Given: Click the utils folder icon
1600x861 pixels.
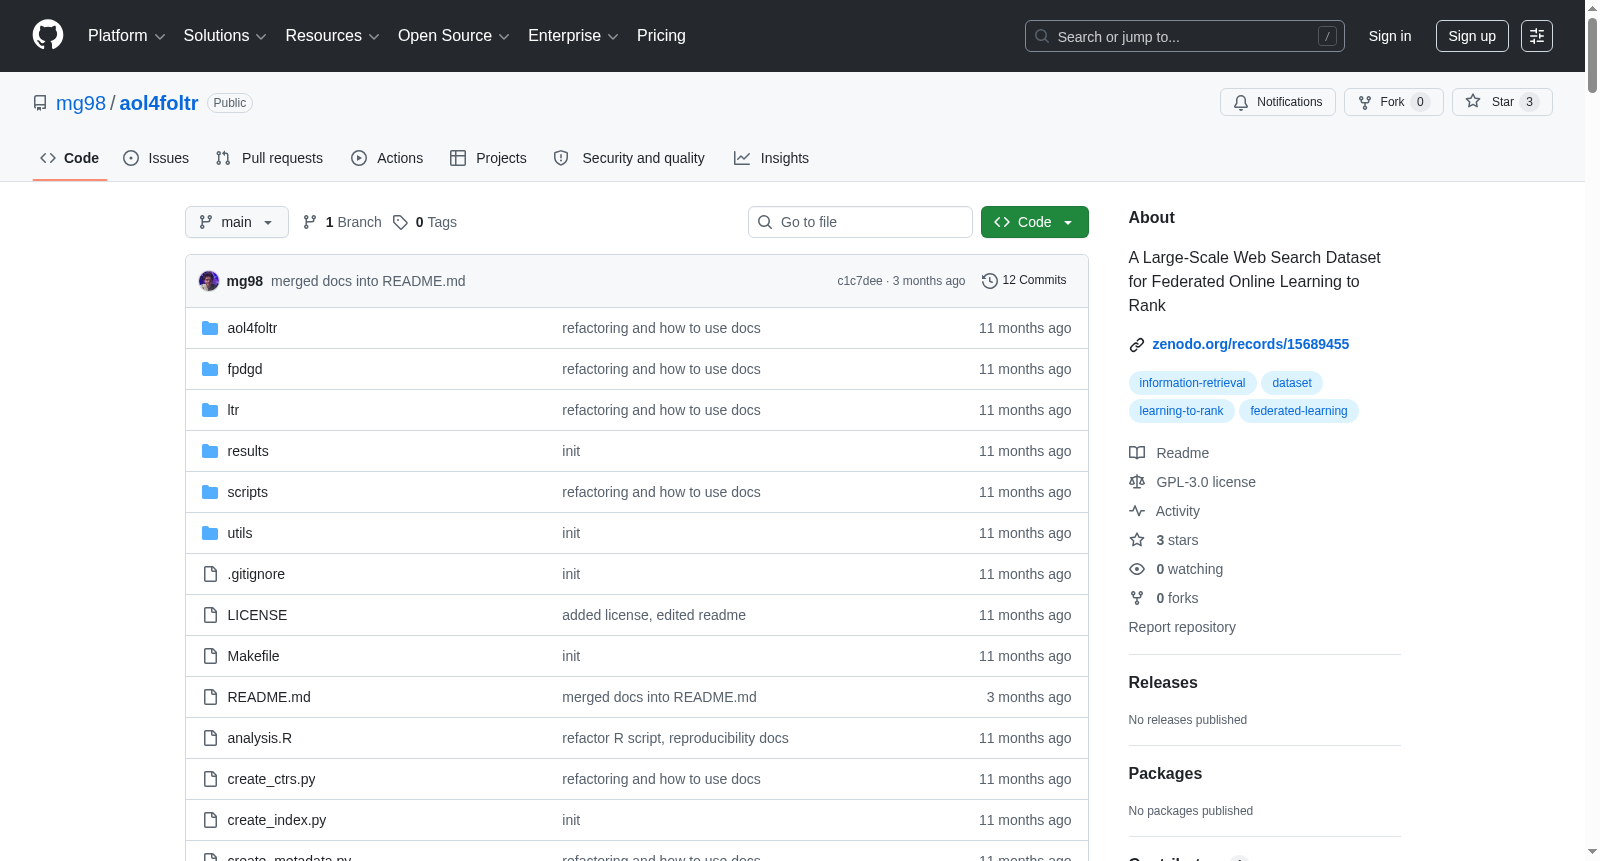Looking at the screenshot, I should click(x=210, y=533).
